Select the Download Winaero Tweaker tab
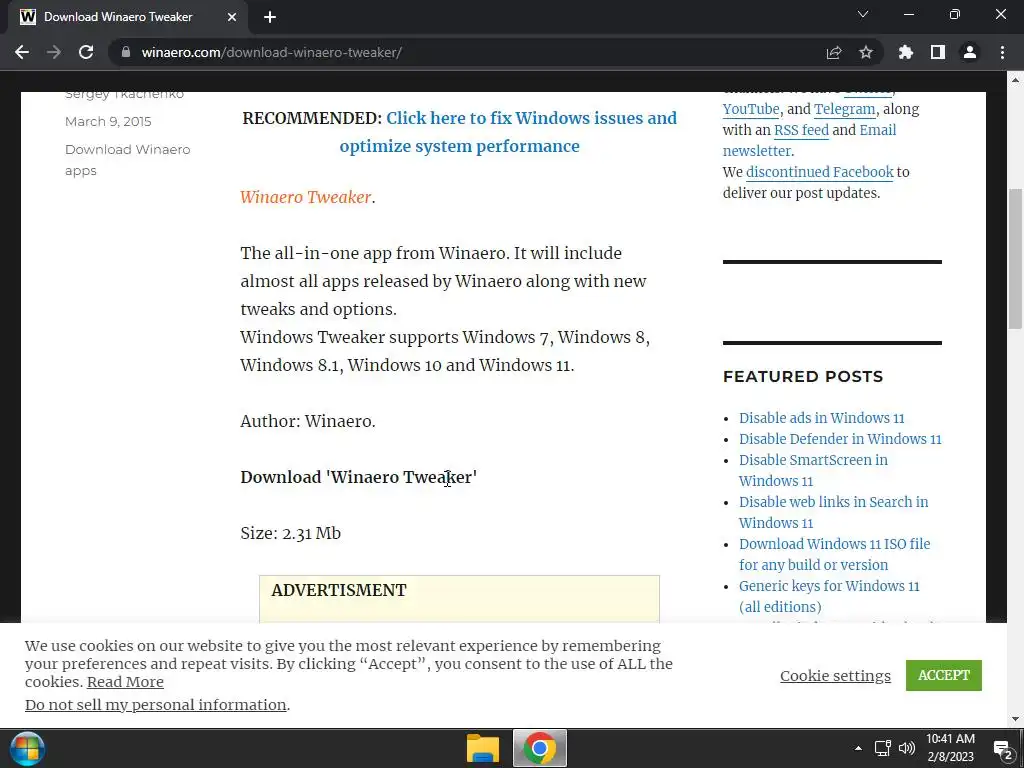The height and width of the screenshot is (768, 1024). tap(127, 17)
